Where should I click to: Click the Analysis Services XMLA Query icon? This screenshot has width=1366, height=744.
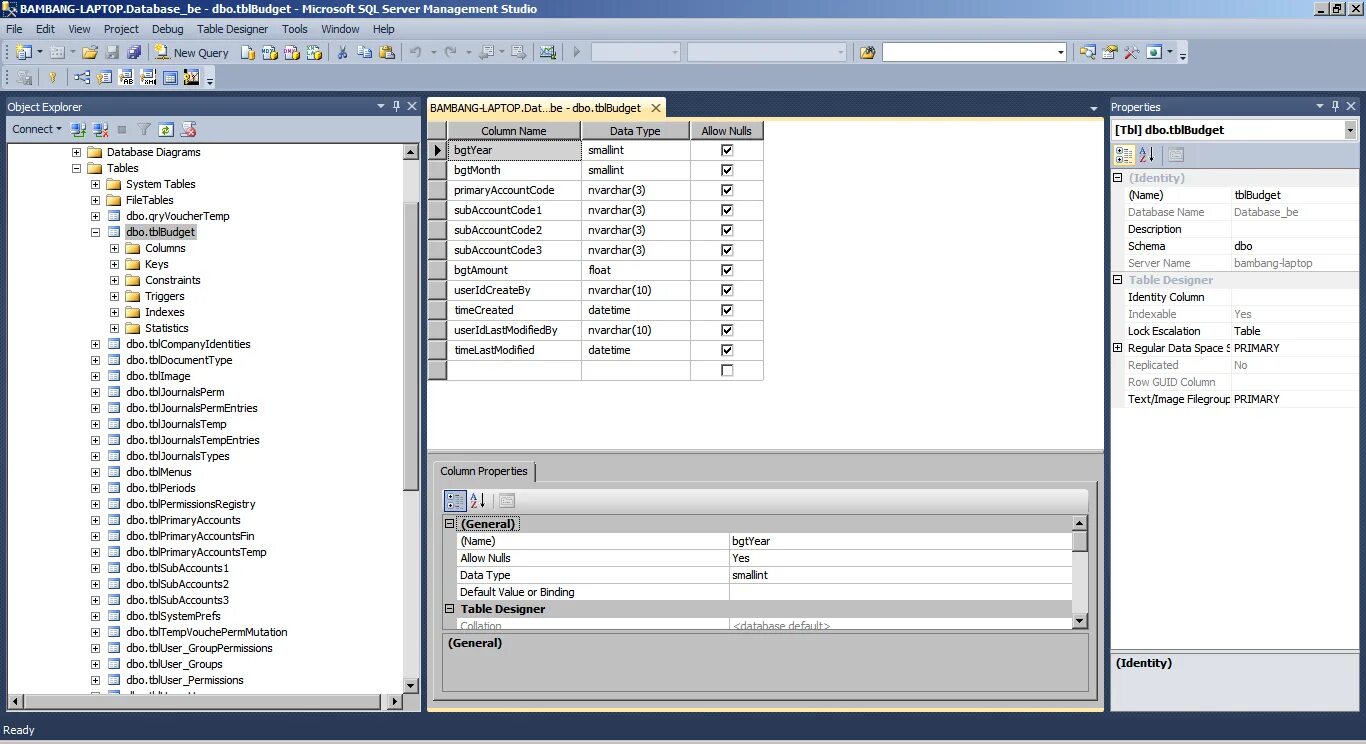[314, 52]
